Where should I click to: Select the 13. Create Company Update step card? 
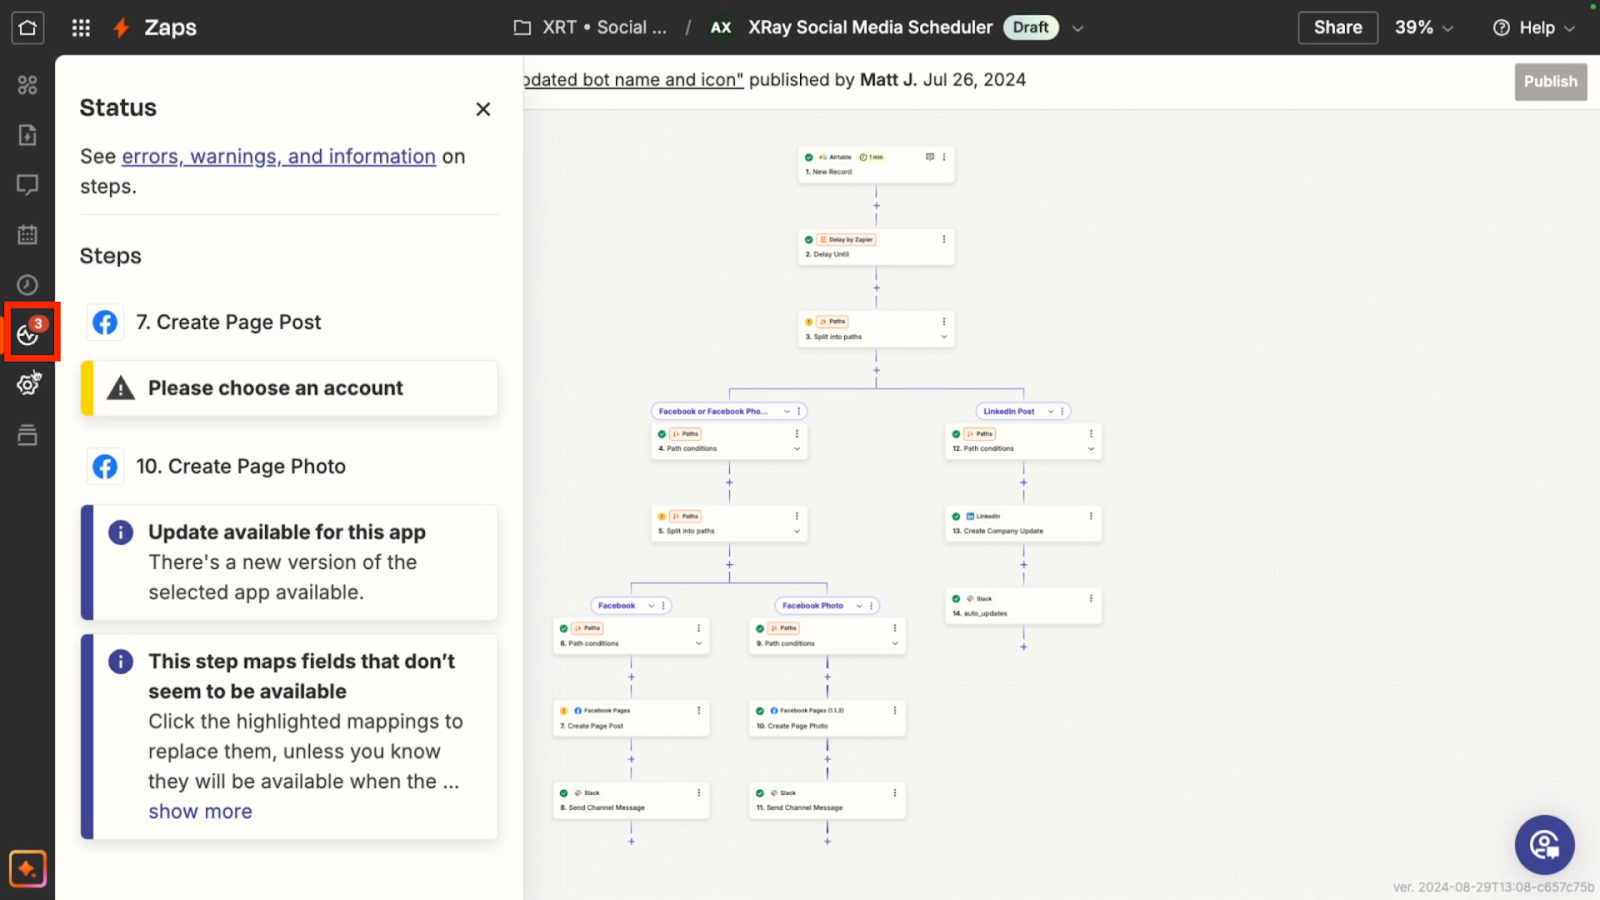(x=1023, y=524)
